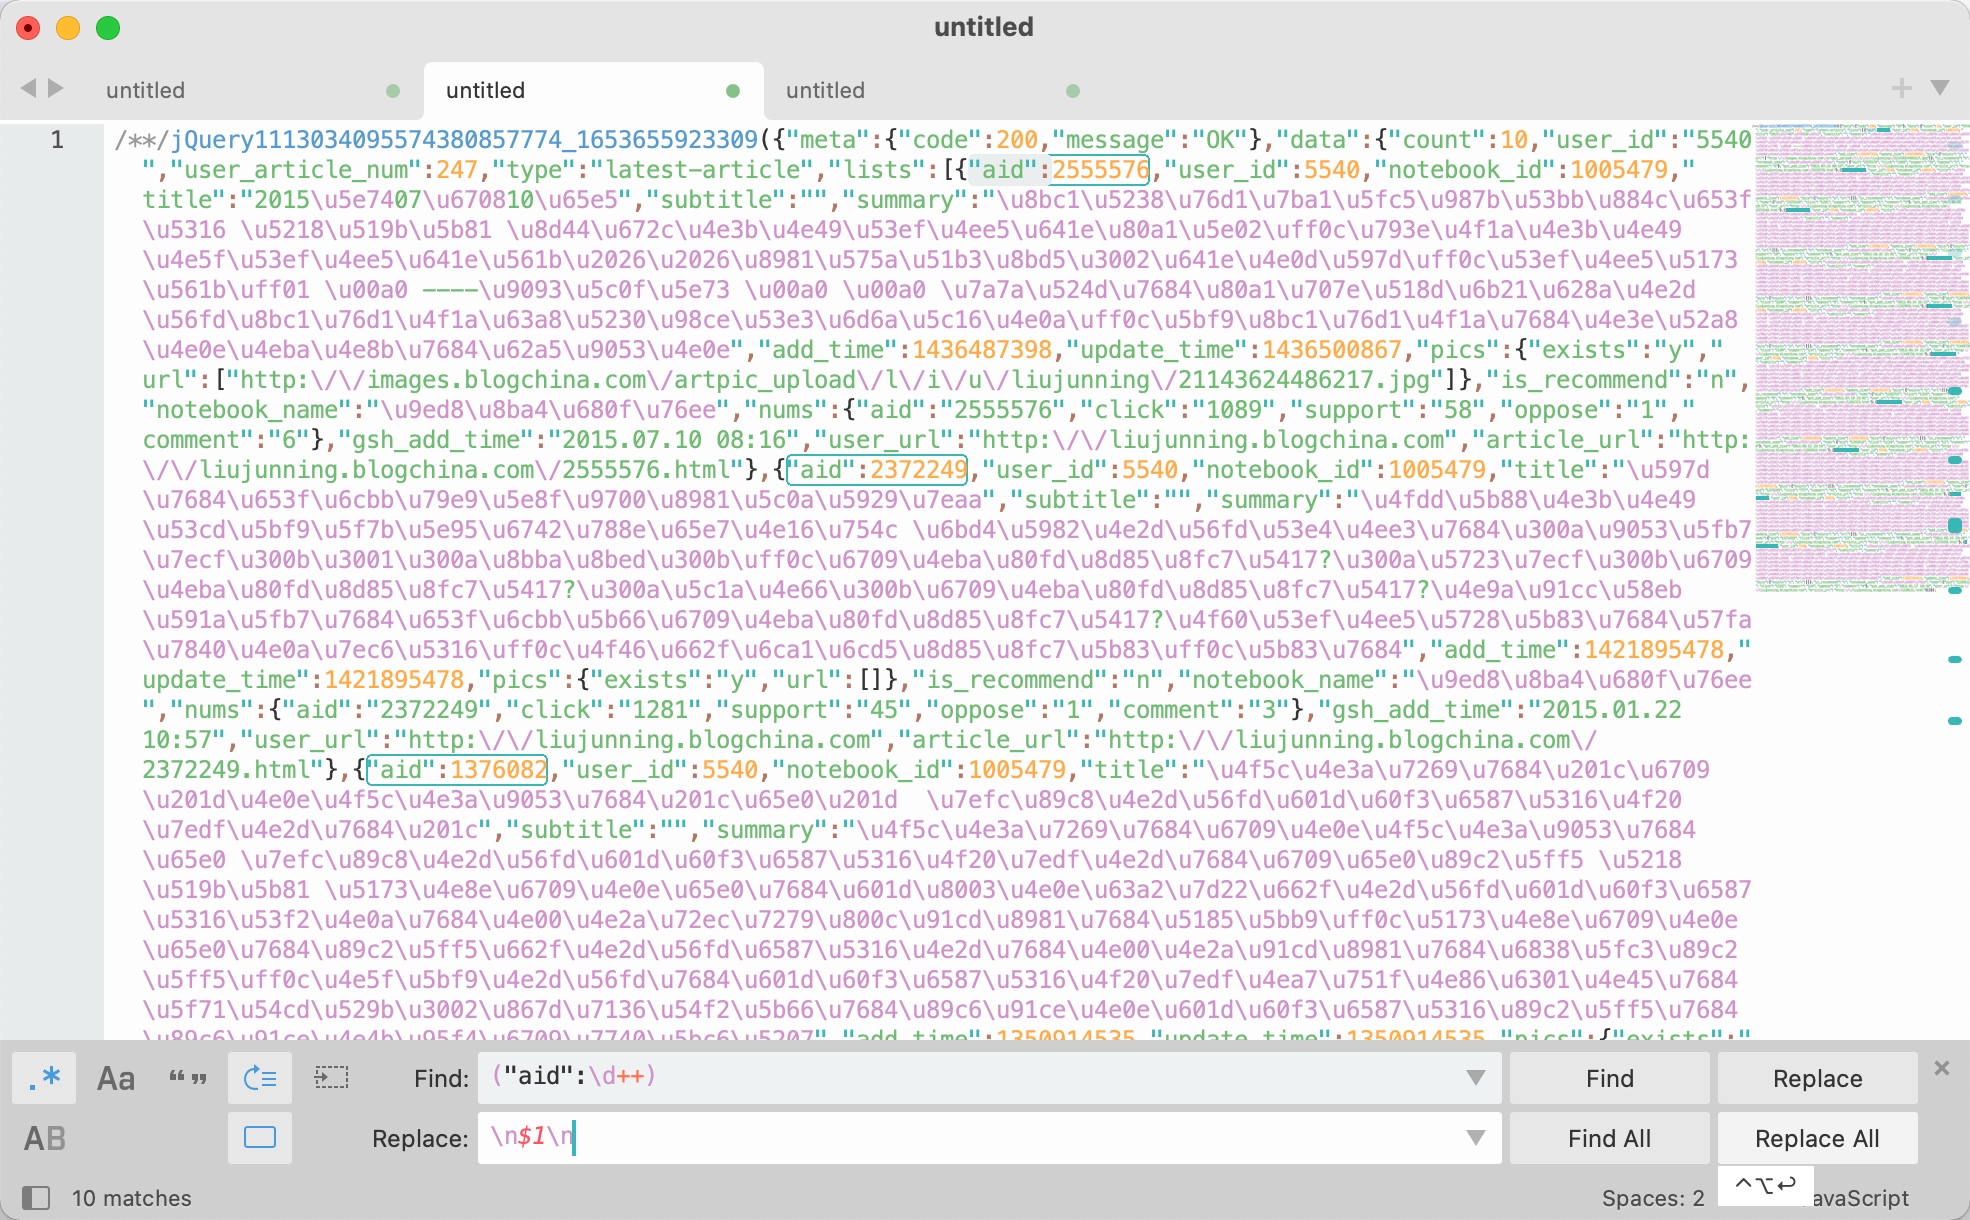The image size is (1970, 1220).
Task: Close the find and replace panel
Action: pos(1942,1068)
